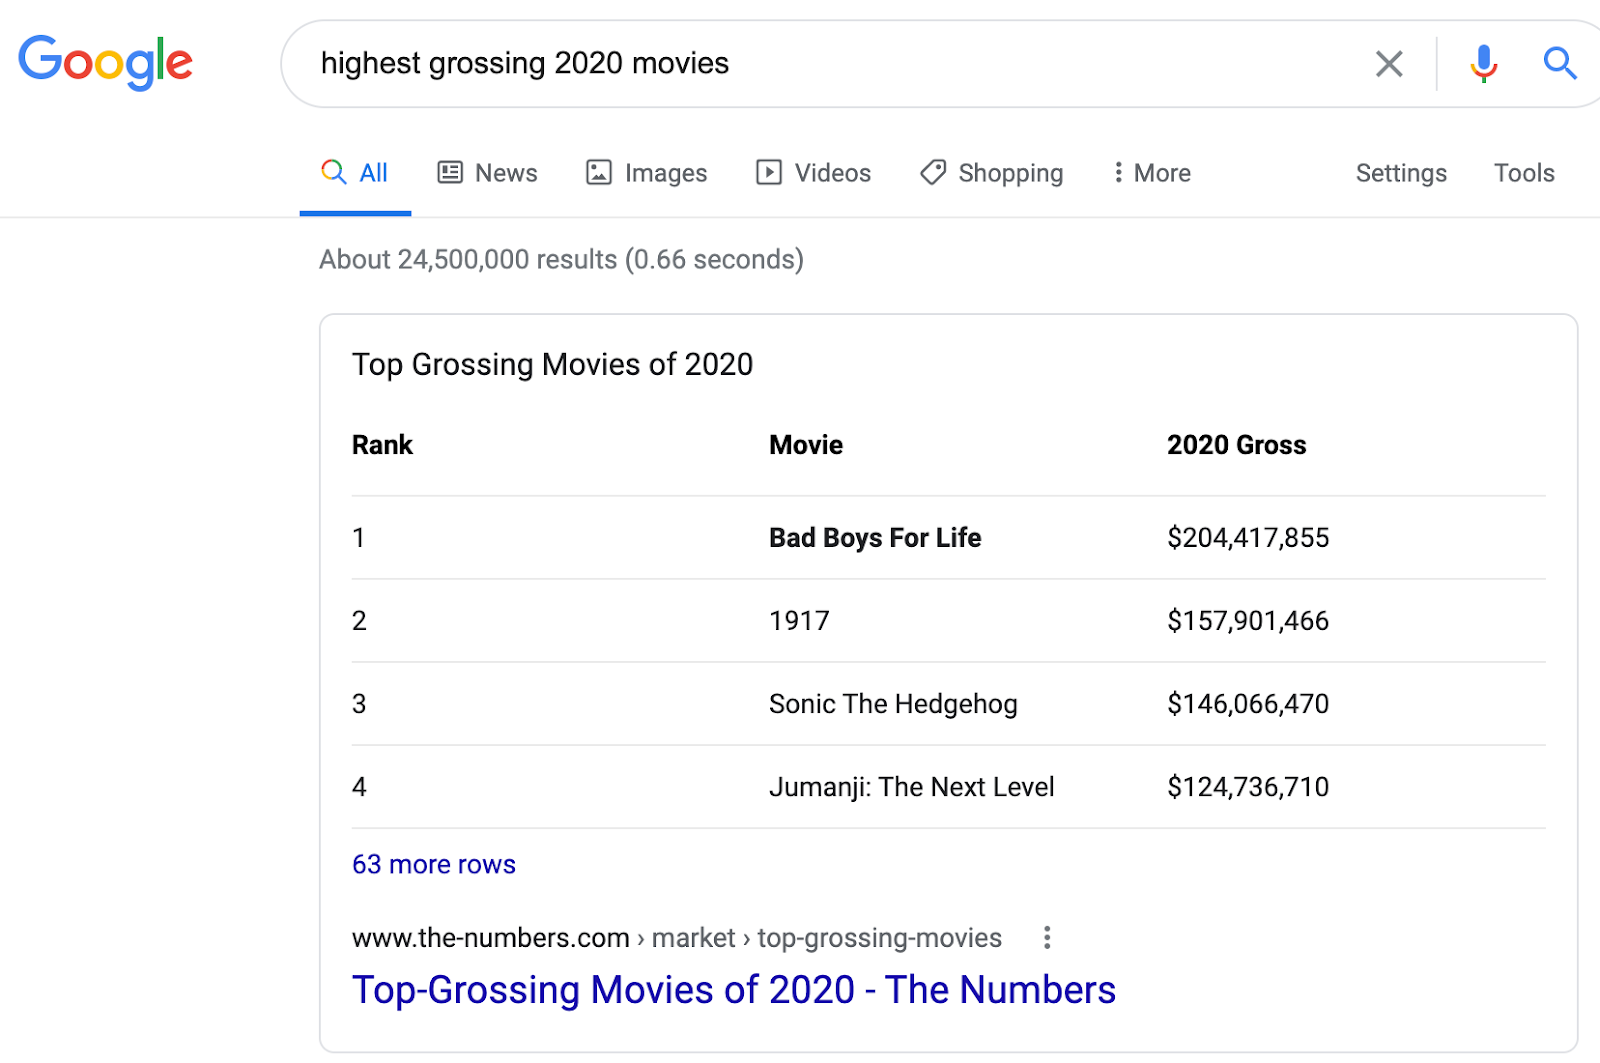Select 'Jumanji: The Next Level' cell
Screen dimensions: 1600x1063
[912, 787]
